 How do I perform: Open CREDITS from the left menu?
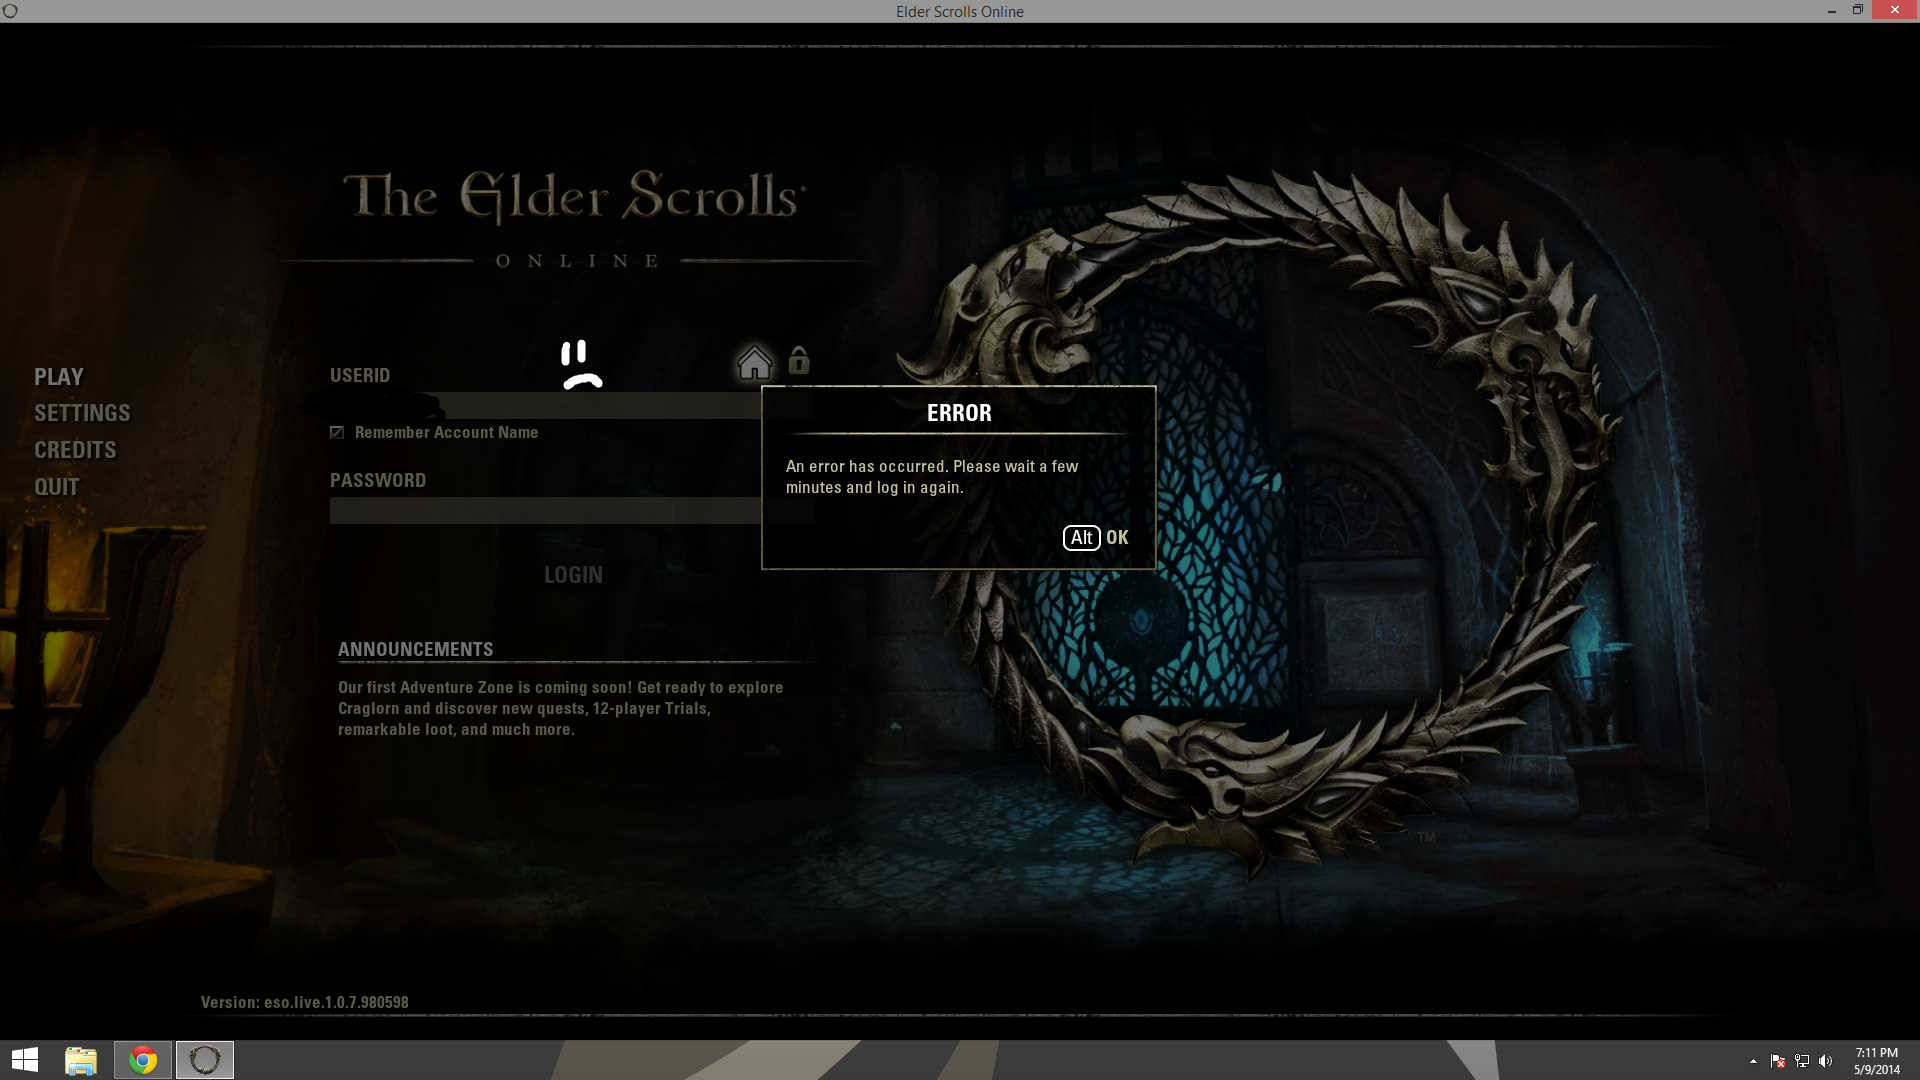tap(75, 450)
